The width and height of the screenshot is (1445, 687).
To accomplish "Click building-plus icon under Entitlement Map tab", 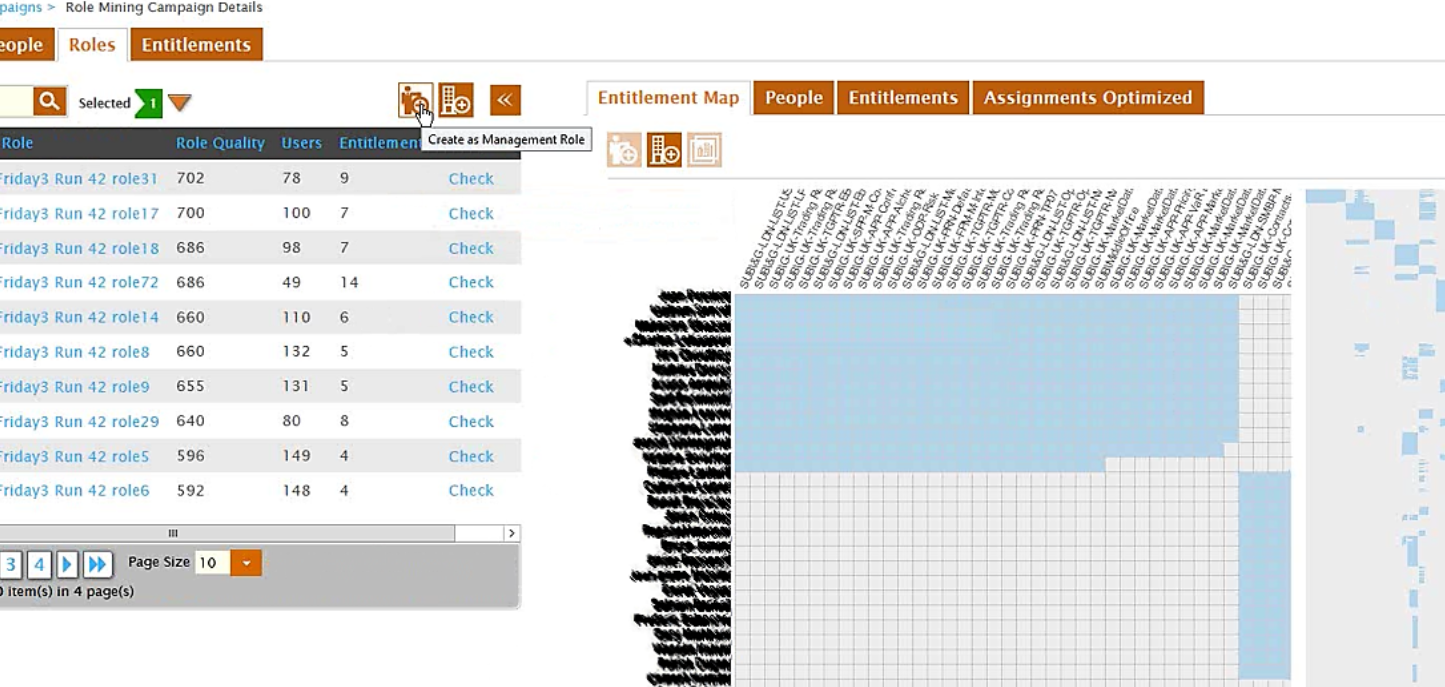I will [664, 150].
